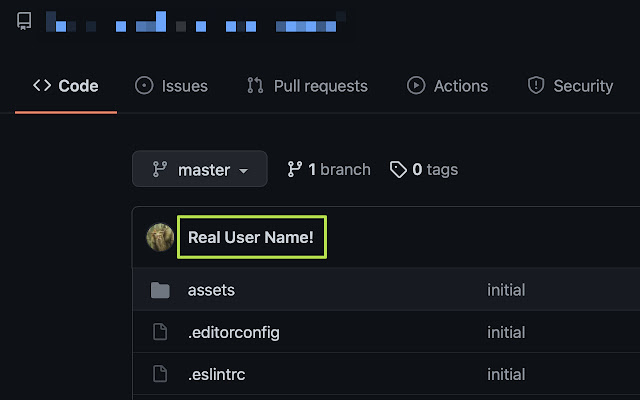
Task: Click the .eslintrc file icon
Action: click(x=160, y=375)
